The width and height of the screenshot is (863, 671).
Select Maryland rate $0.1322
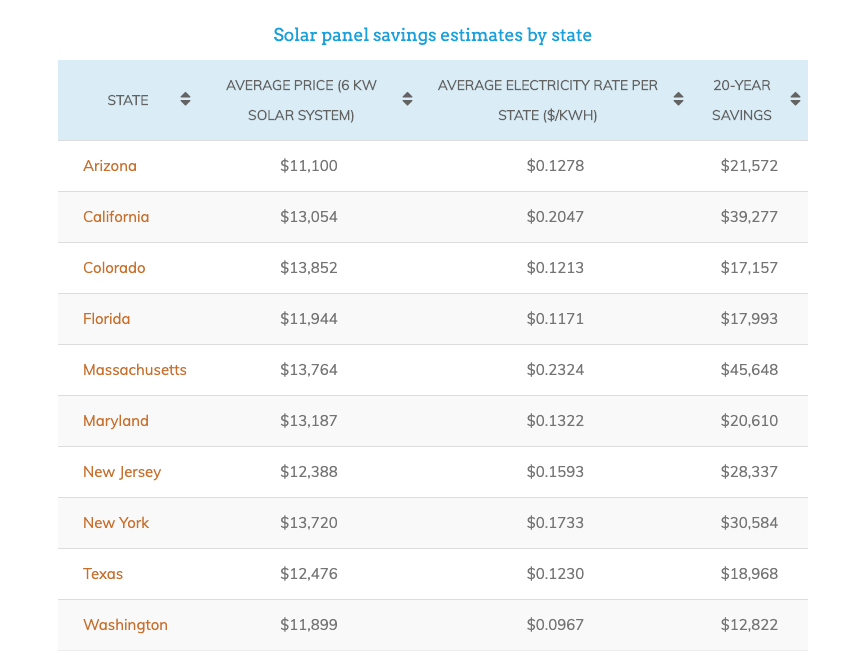click(555, 421)
